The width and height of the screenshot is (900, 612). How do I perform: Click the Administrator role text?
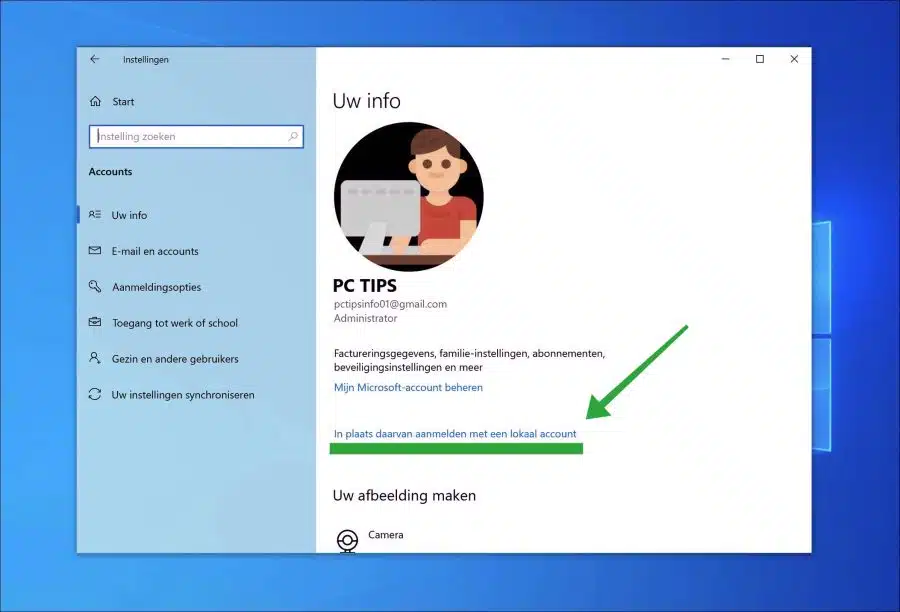366,318
